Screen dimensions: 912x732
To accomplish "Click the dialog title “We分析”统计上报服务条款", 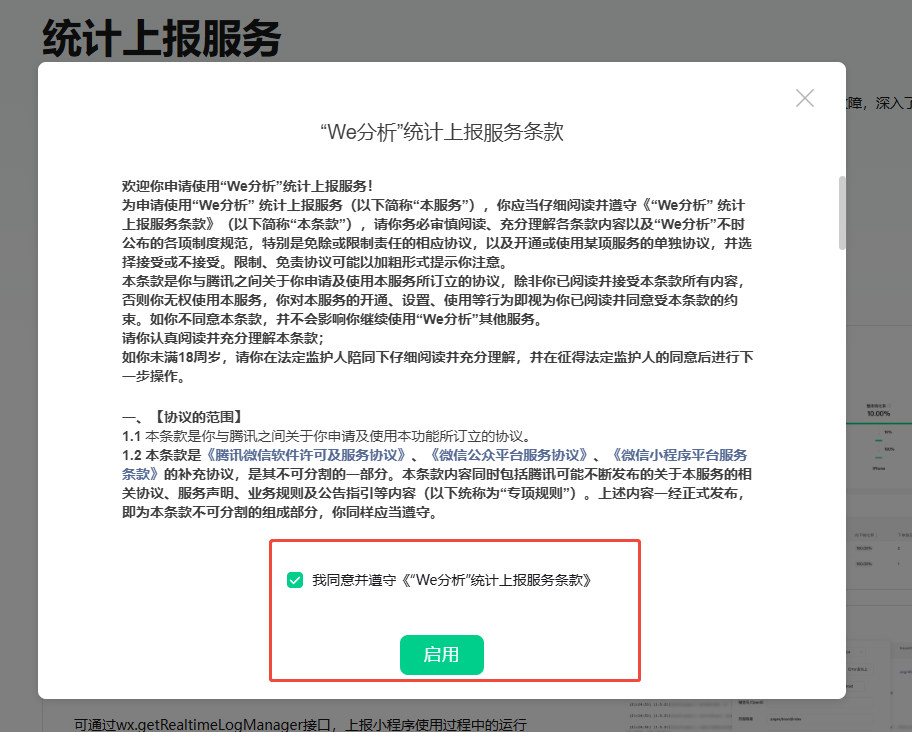I will (441, 132).
